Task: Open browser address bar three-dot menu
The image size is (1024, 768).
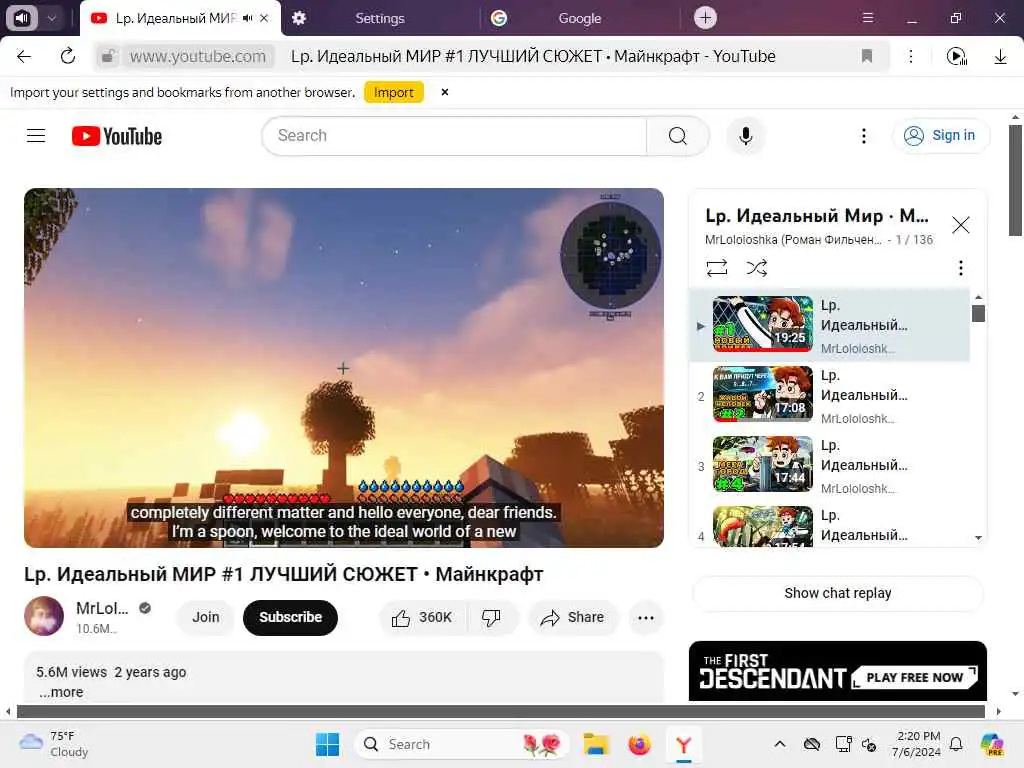Action: click(910, 56)
